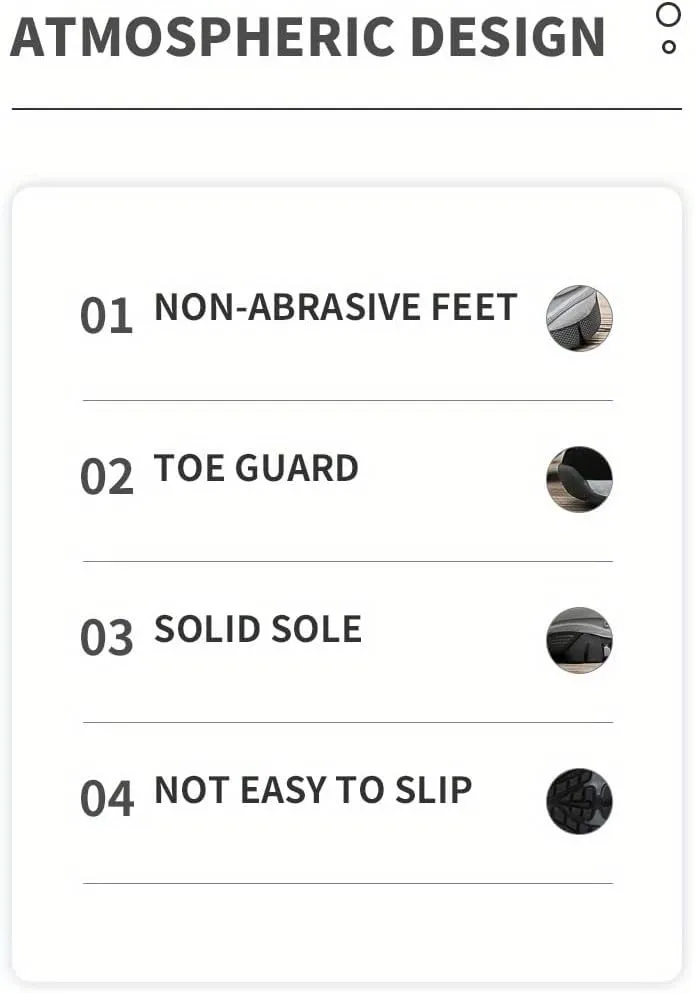Image resolution: width=695 pixels, height=993 pixels.
Task: Click the number 01 marker
Action: pos(106,315)
